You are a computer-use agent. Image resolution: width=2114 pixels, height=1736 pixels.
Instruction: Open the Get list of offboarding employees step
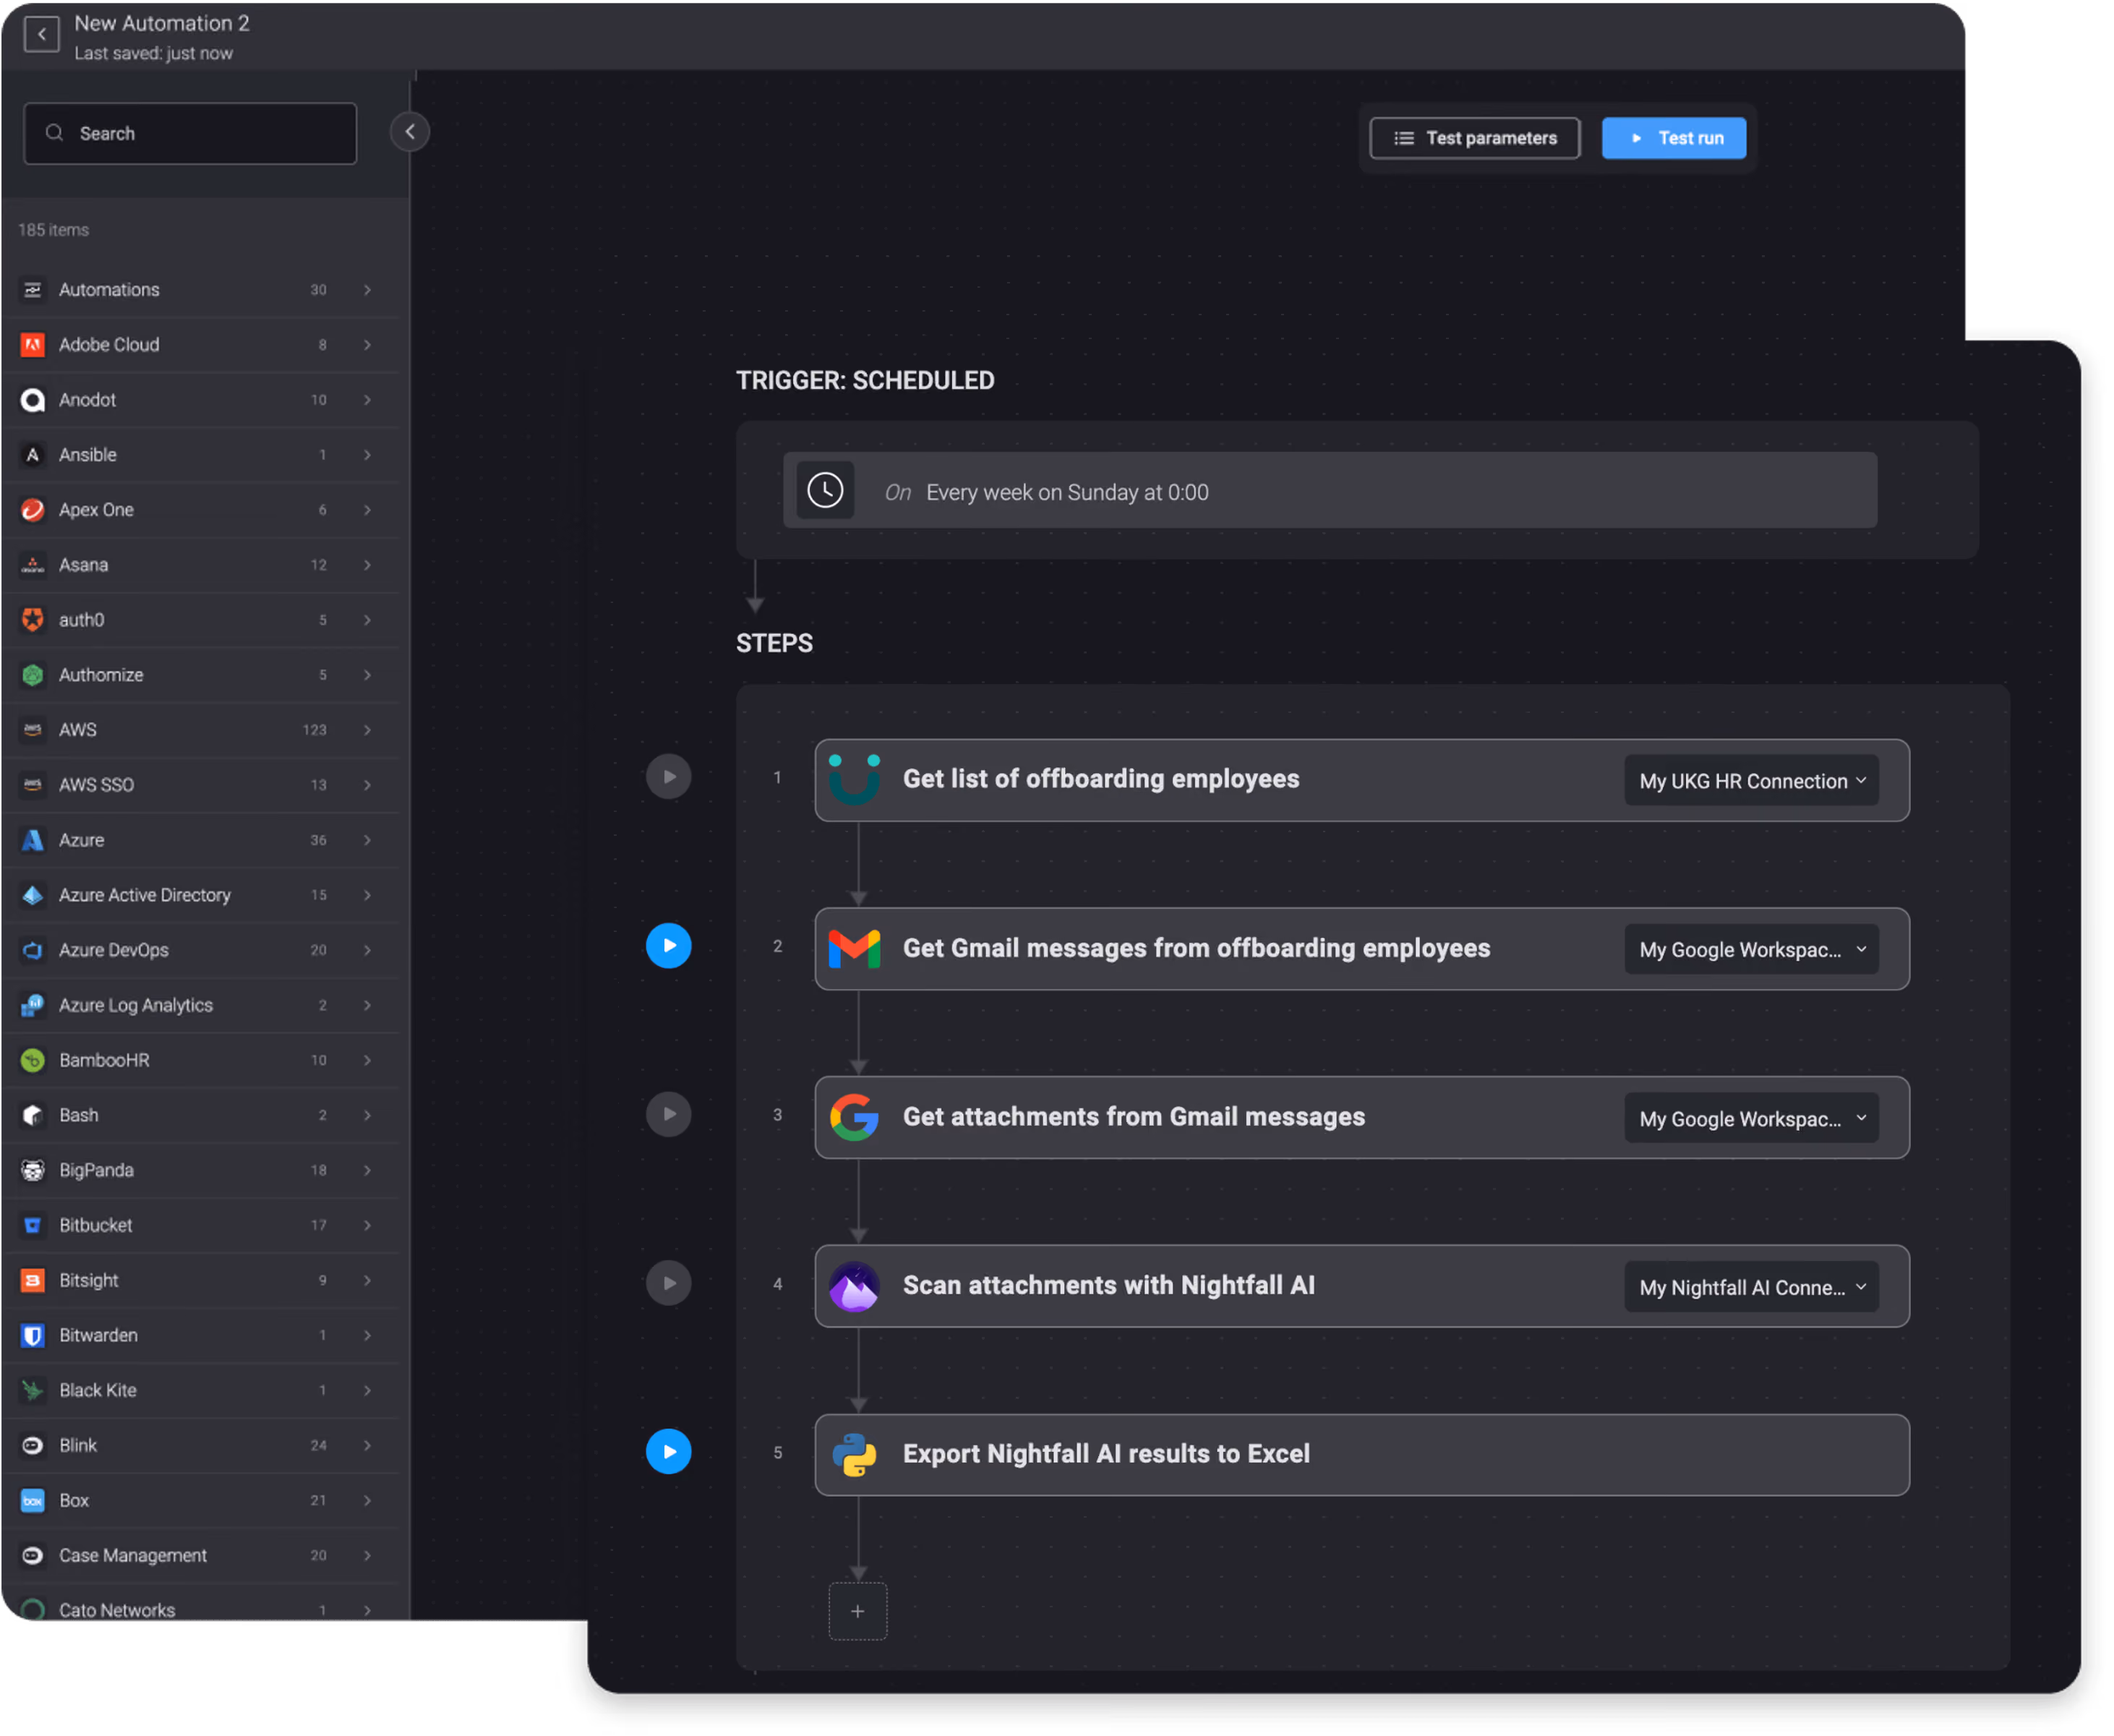[x=1363, y=781]
